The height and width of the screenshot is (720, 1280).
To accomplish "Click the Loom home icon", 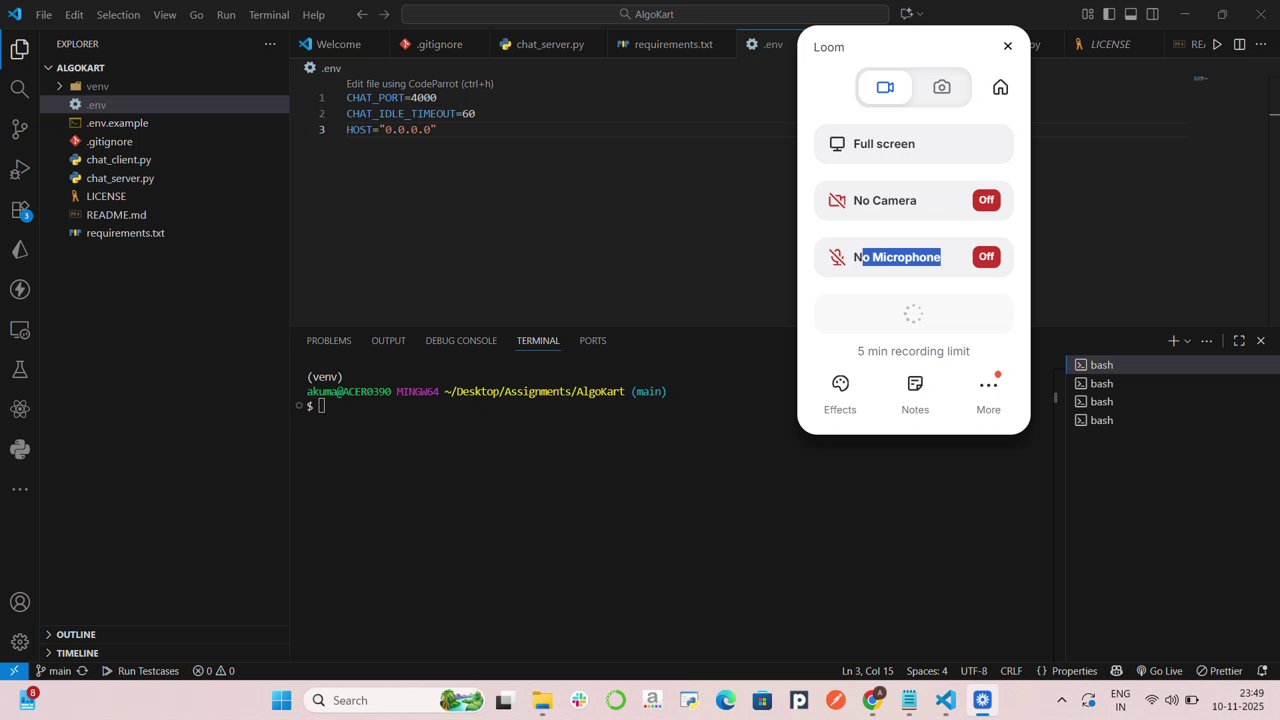I will click(x=1000, y=87).
